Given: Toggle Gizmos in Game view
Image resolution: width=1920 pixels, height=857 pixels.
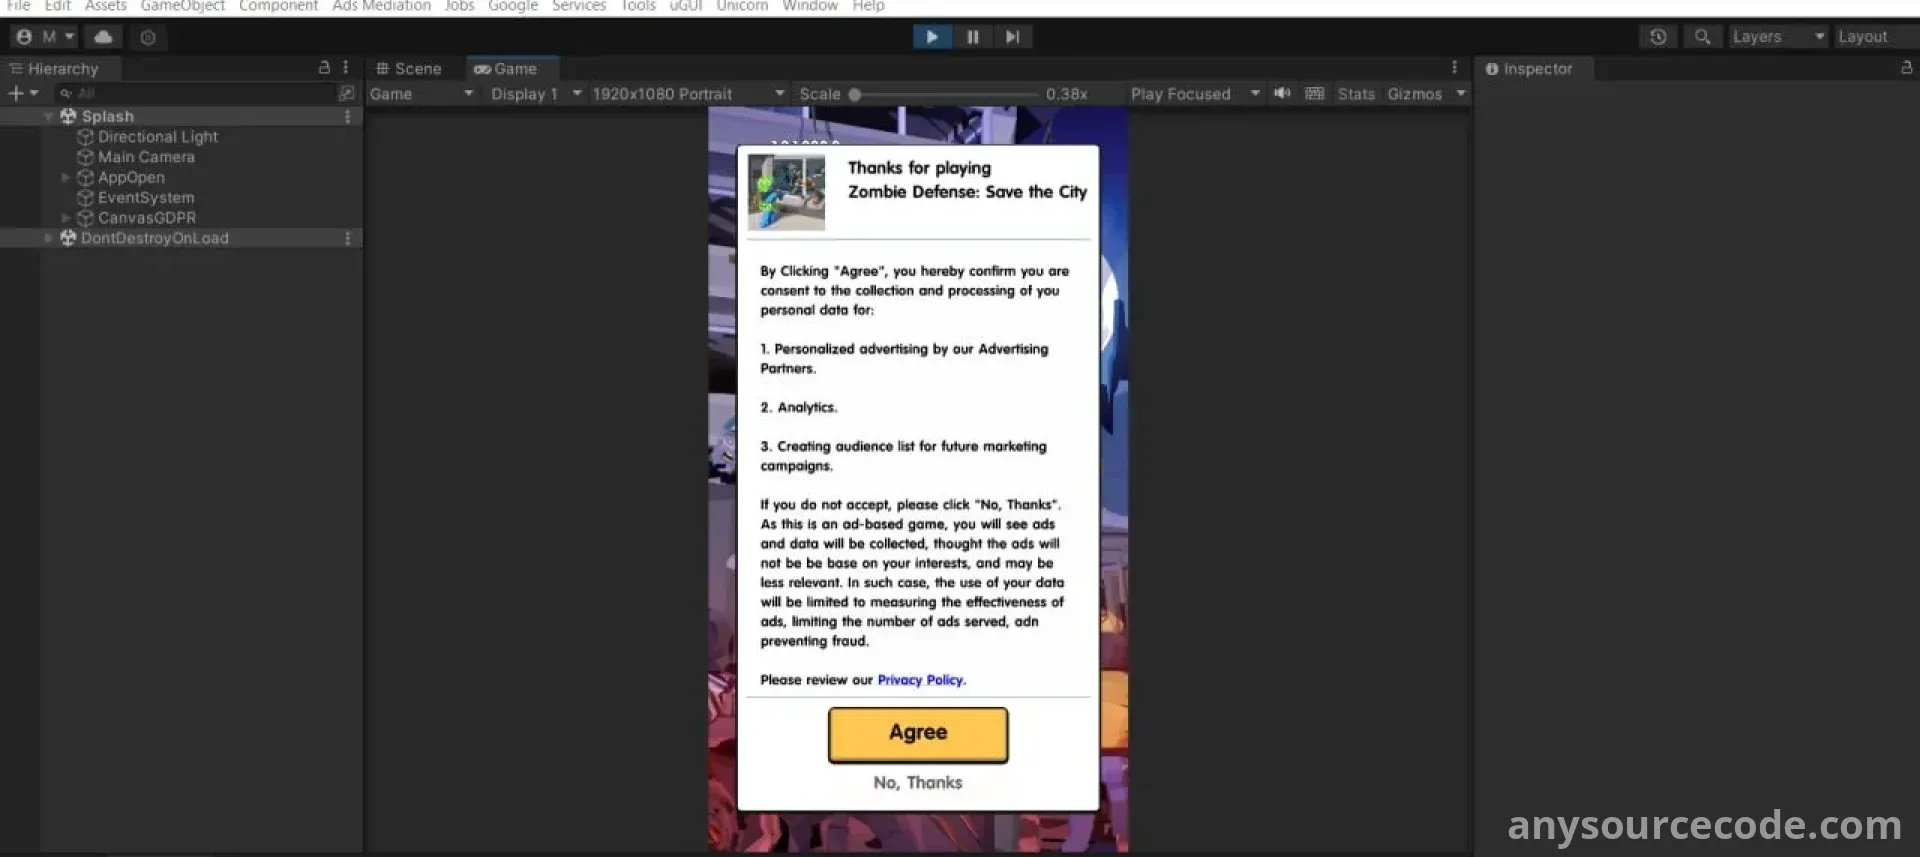Looking at the screenshot, I should (1414, 94).
